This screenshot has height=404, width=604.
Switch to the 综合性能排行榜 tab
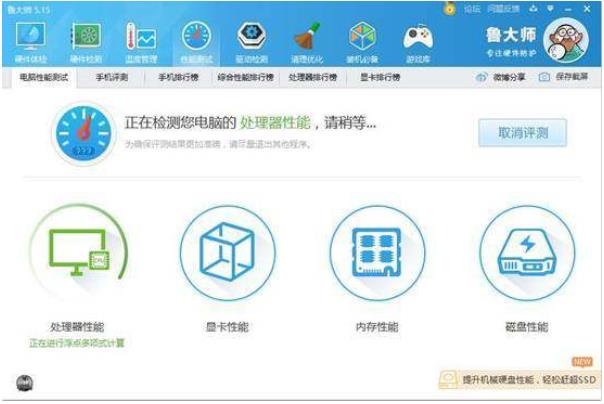[x=245, y=77]
